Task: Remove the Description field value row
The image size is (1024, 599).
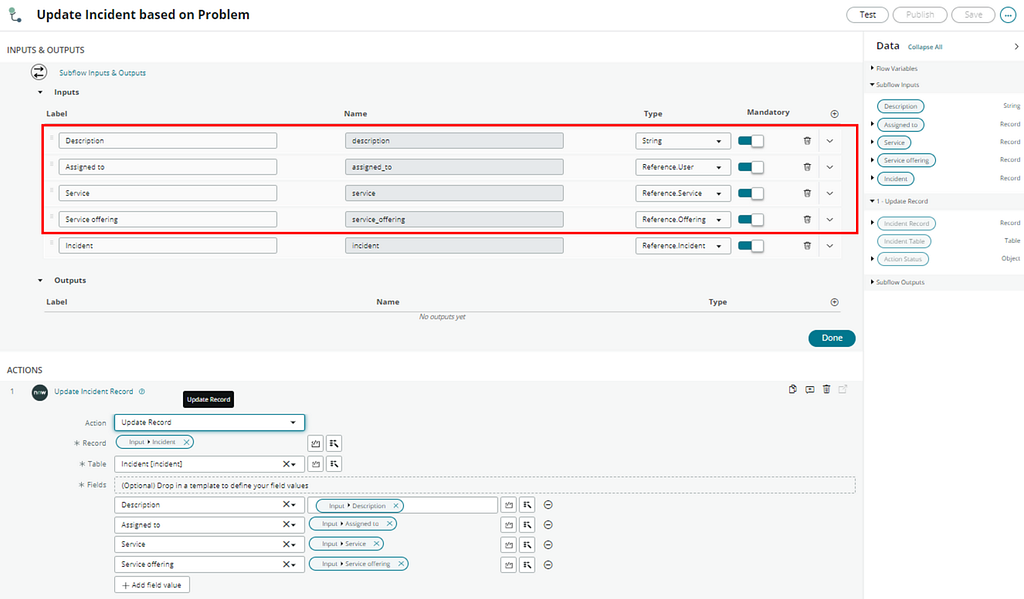Action: click(549, 505)
